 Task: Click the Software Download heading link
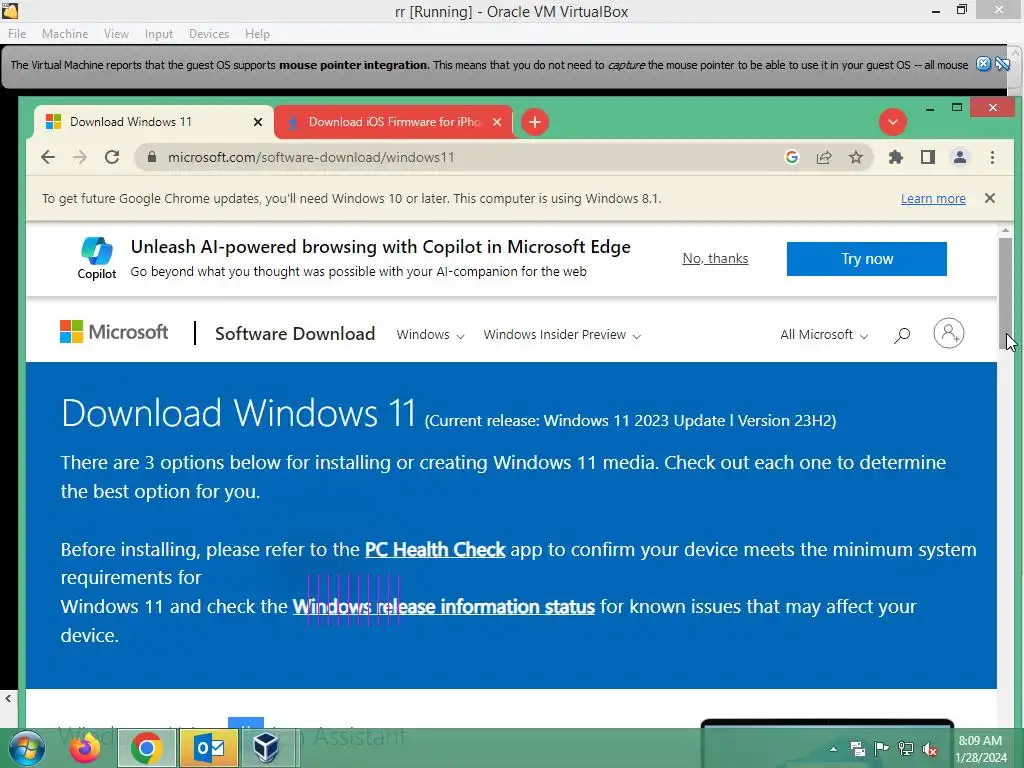point(295,334)
